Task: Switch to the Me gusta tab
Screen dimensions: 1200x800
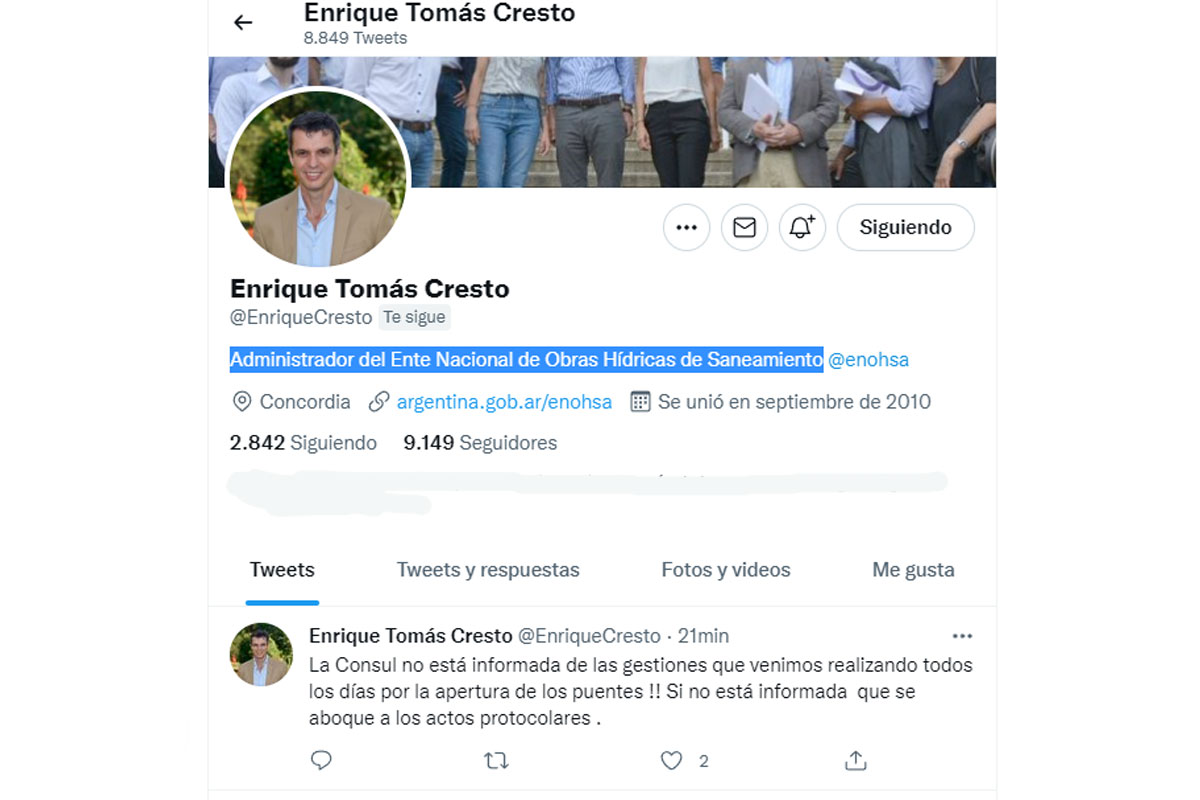Action: (913, 570)
